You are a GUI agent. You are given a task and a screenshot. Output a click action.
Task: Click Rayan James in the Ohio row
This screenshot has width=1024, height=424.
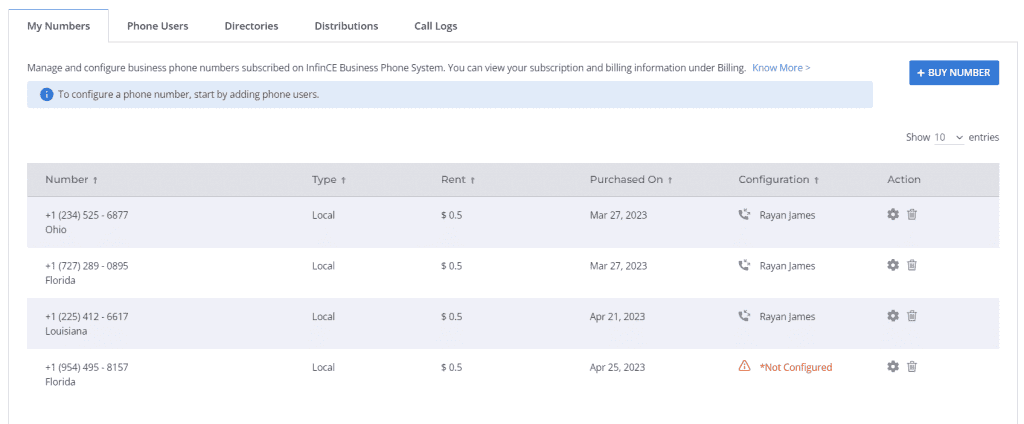(787, 215)
